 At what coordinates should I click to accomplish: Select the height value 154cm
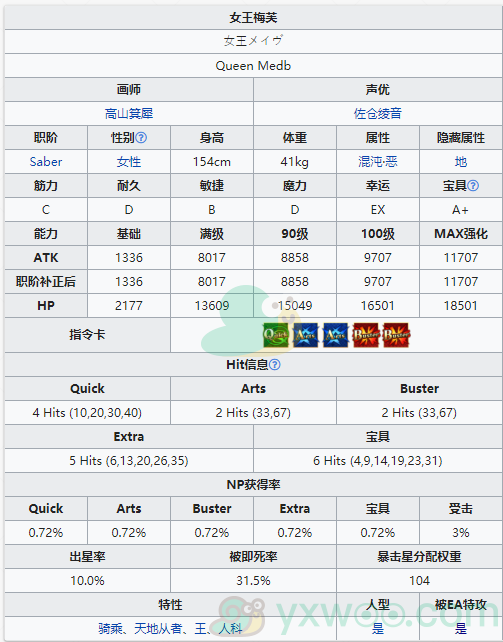click(212, 162)
